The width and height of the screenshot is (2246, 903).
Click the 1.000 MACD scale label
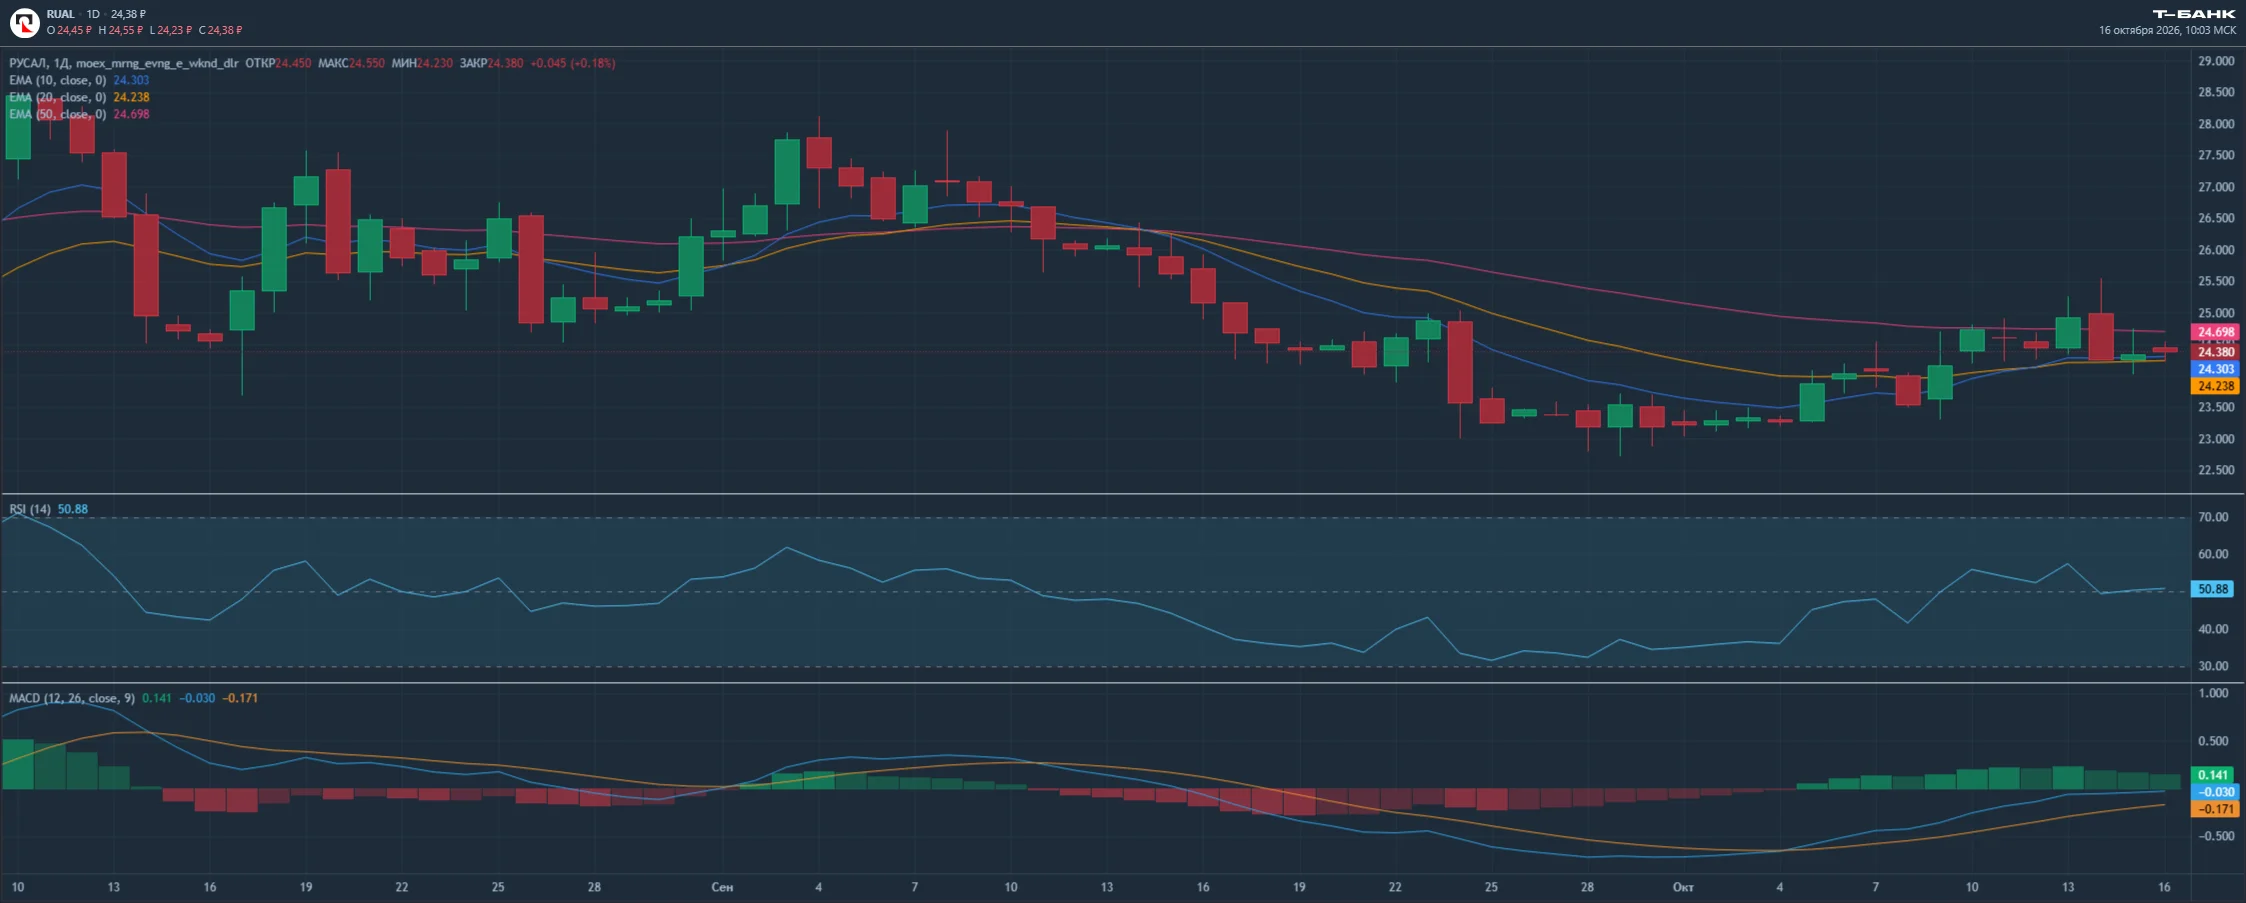(x=2213, y=693)
